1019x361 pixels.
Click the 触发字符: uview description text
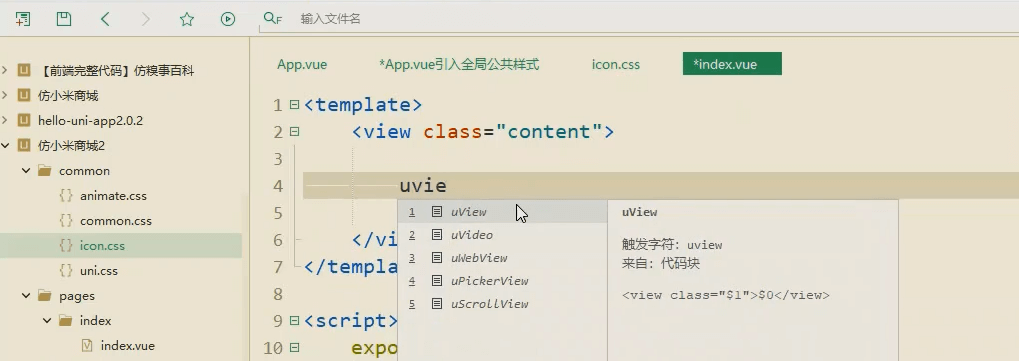pos(672,245)
